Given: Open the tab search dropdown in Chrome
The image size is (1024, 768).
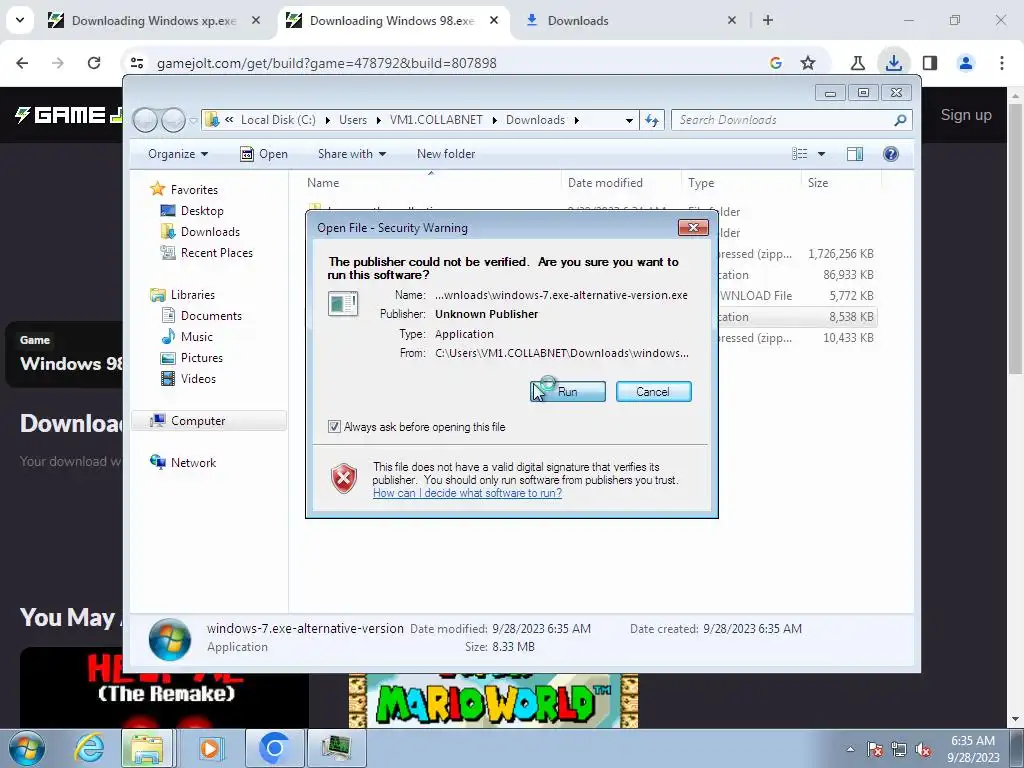Looking at the screenshot, I should click(x=20, y=20).
